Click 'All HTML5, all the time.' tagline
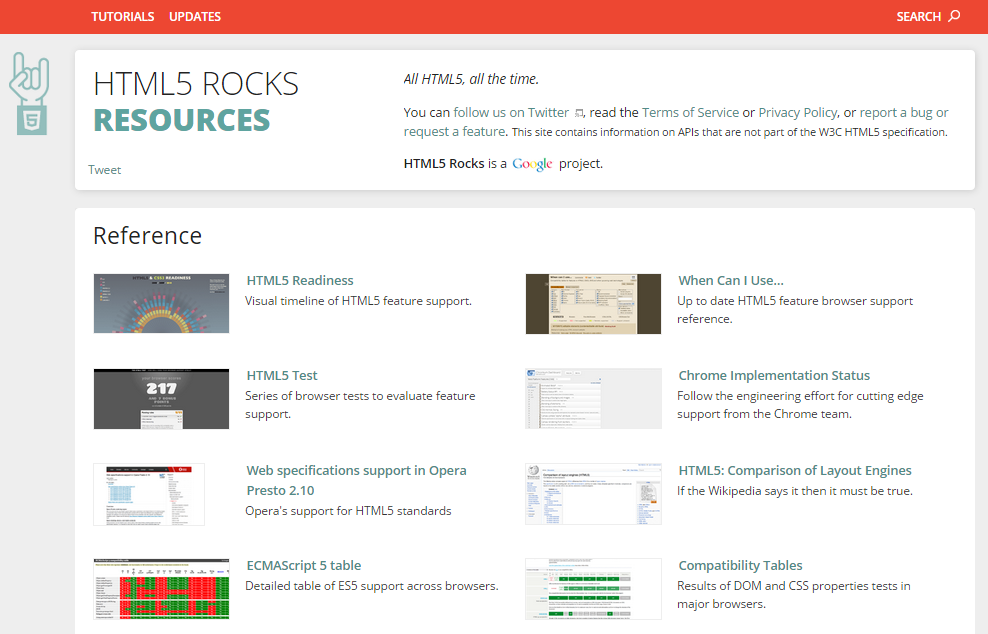This screenshot has height=634, width=988. click(471, 79)
